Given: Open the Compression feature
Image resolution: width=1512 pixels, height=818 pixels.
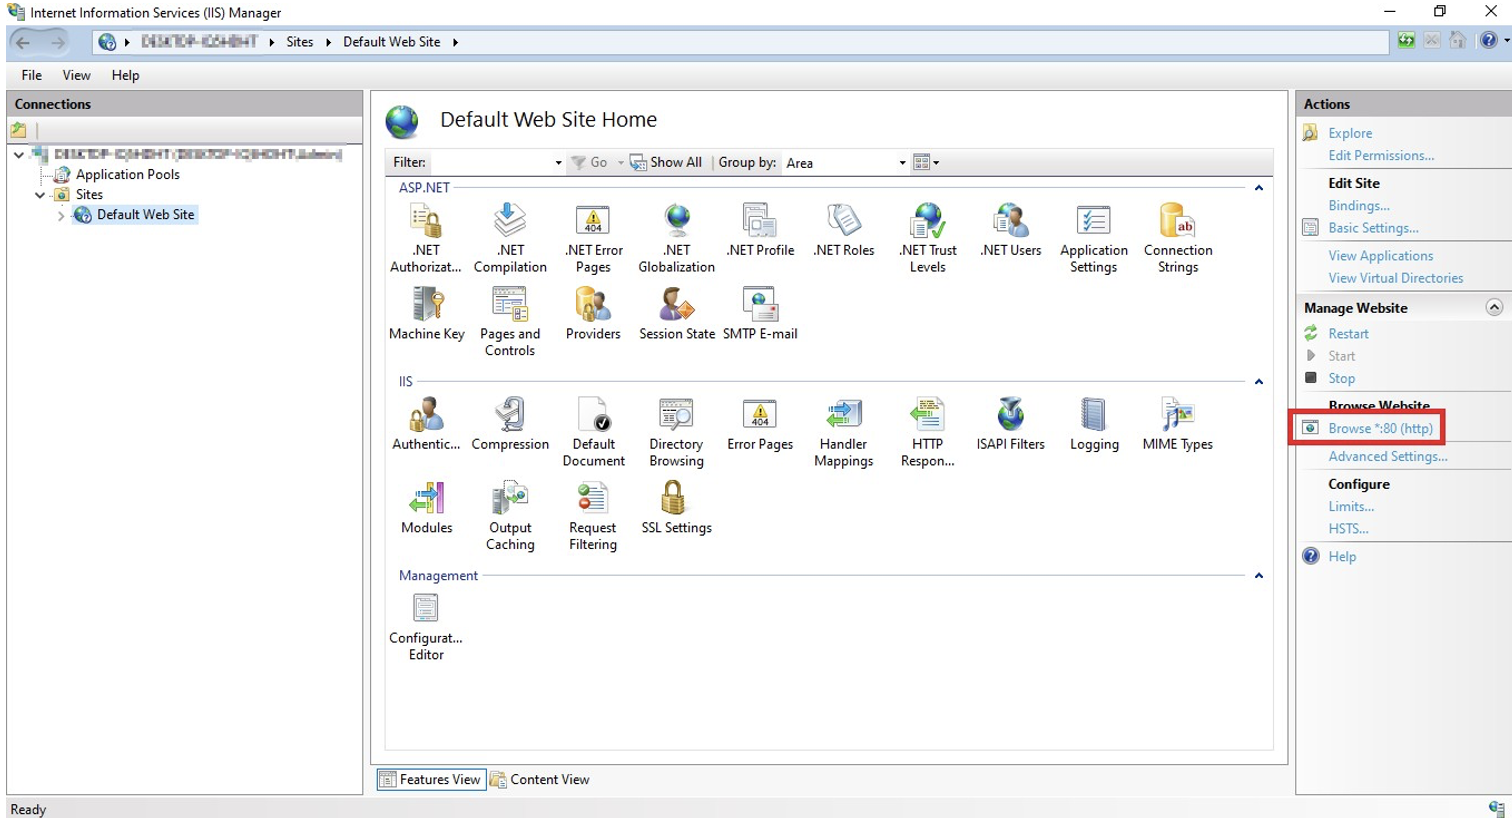Looking at the screenshot, I should [x=510, y=425].
